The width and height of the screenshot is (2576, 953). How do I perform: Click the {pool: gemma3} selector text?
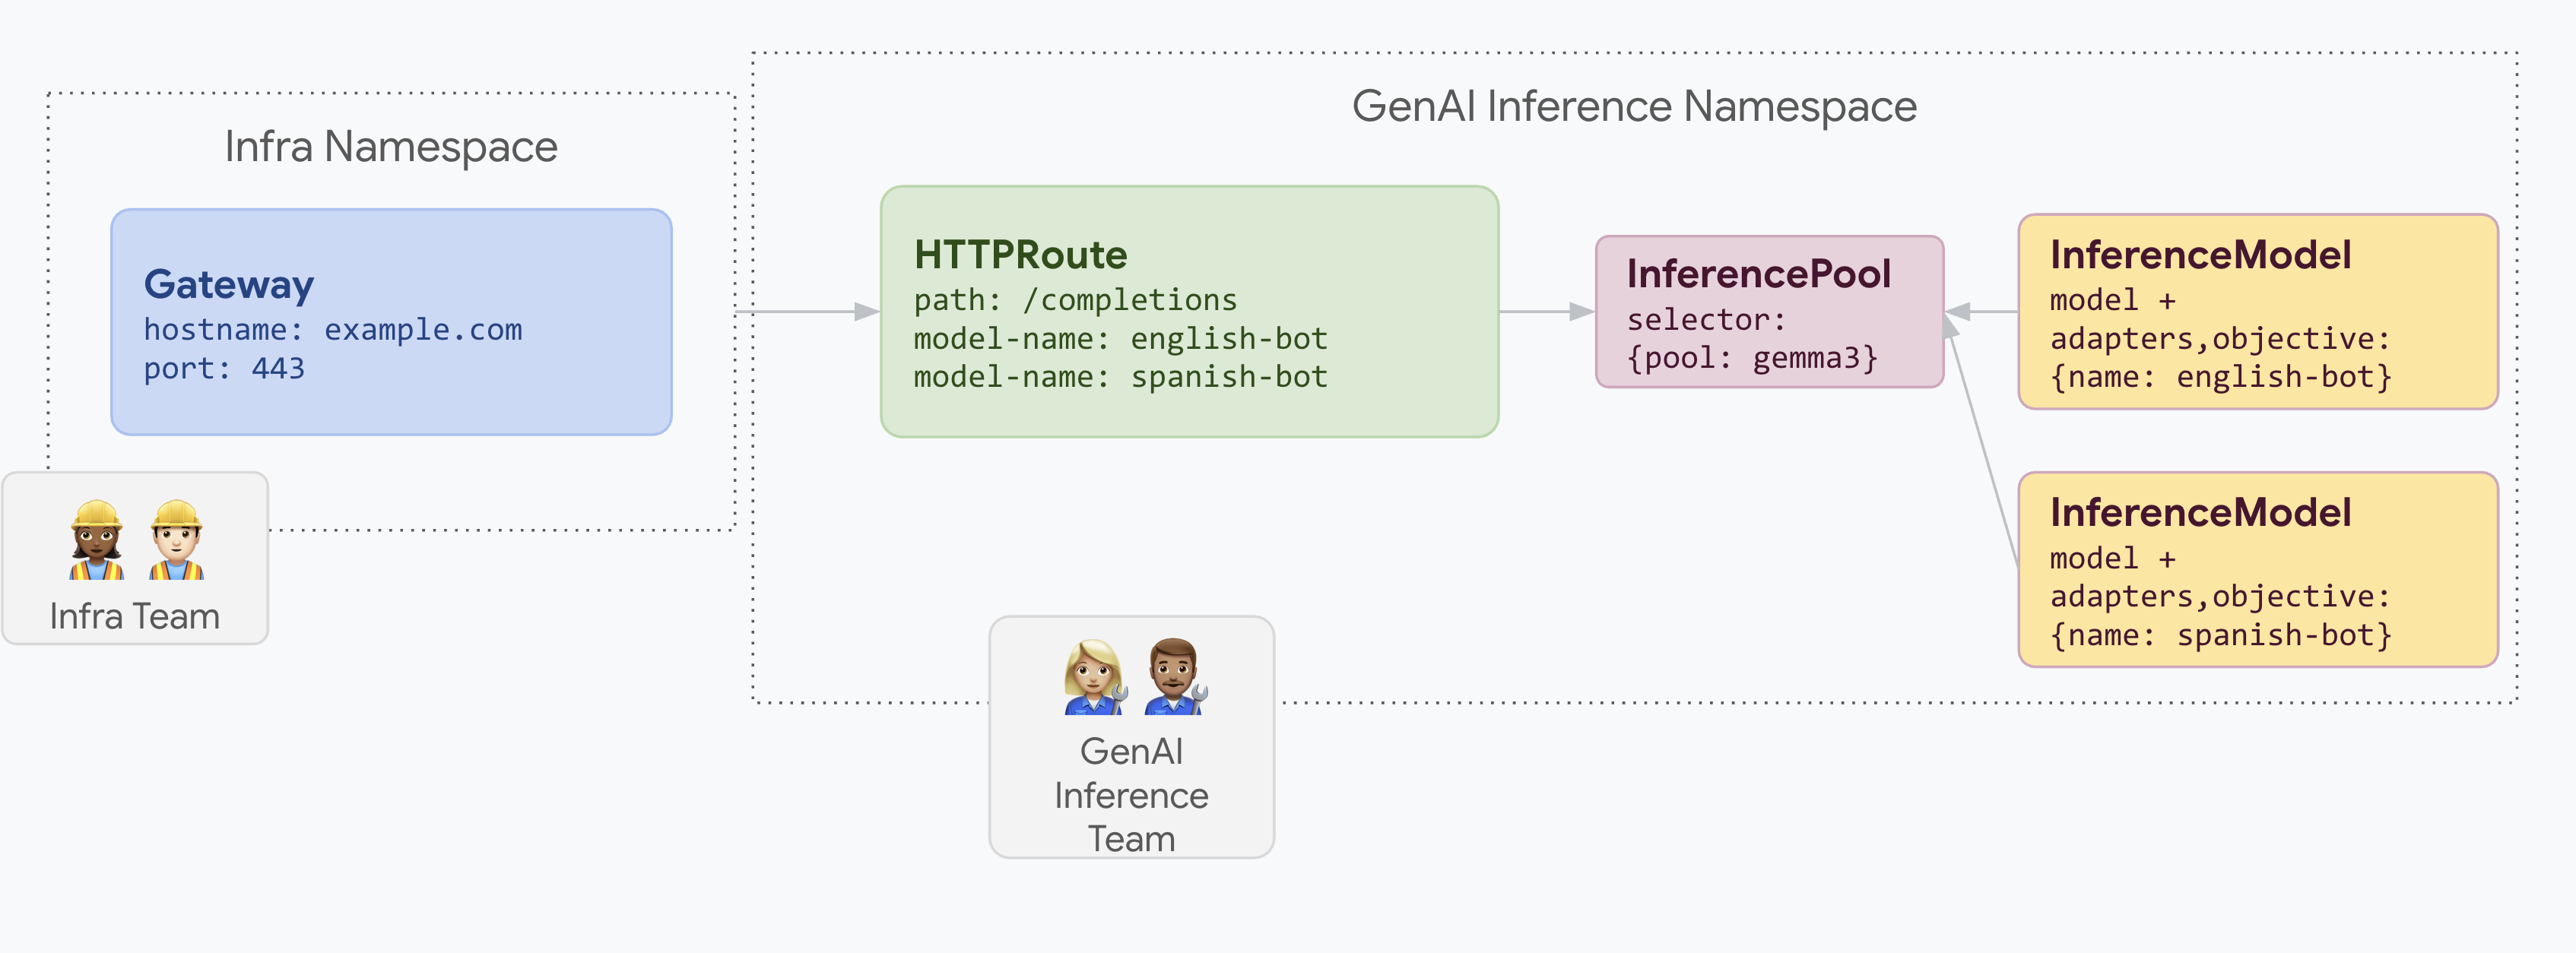tap(1752, 358)
